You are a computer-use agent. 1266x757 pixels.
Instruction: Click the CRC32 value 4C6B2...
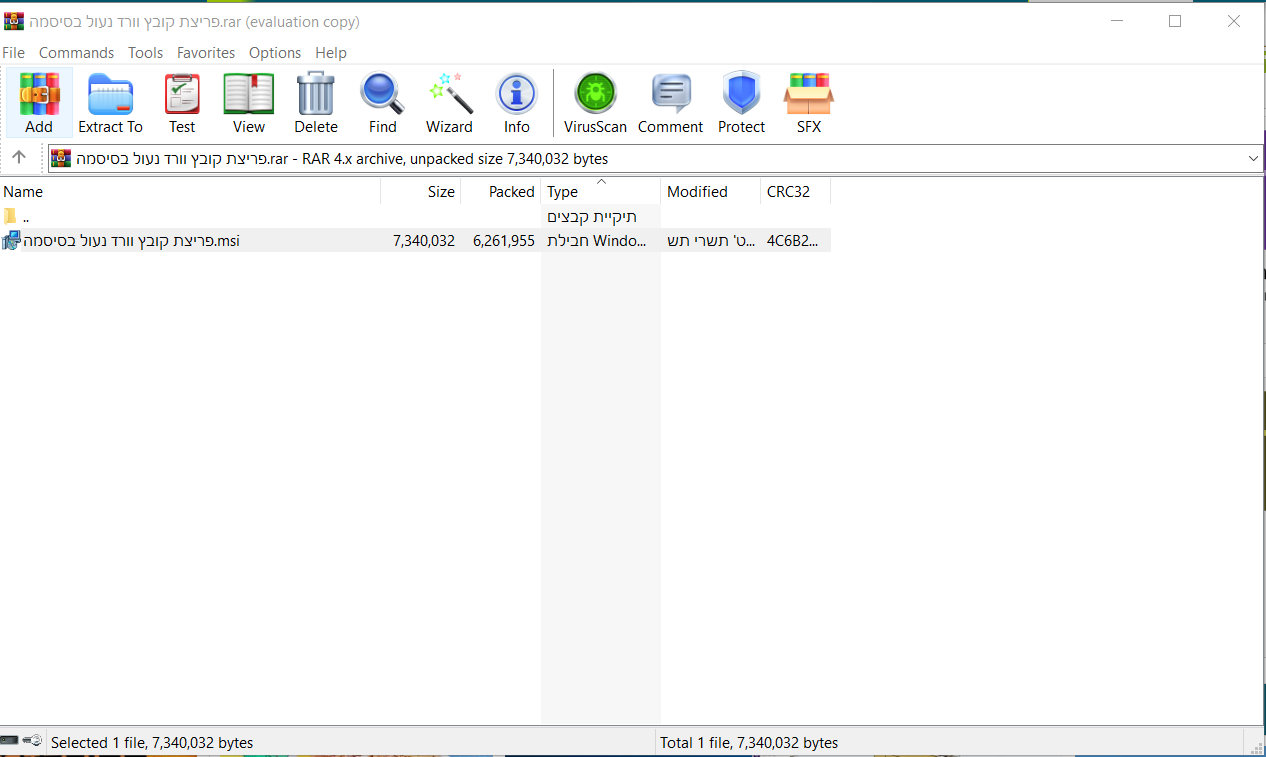[793, 240]
